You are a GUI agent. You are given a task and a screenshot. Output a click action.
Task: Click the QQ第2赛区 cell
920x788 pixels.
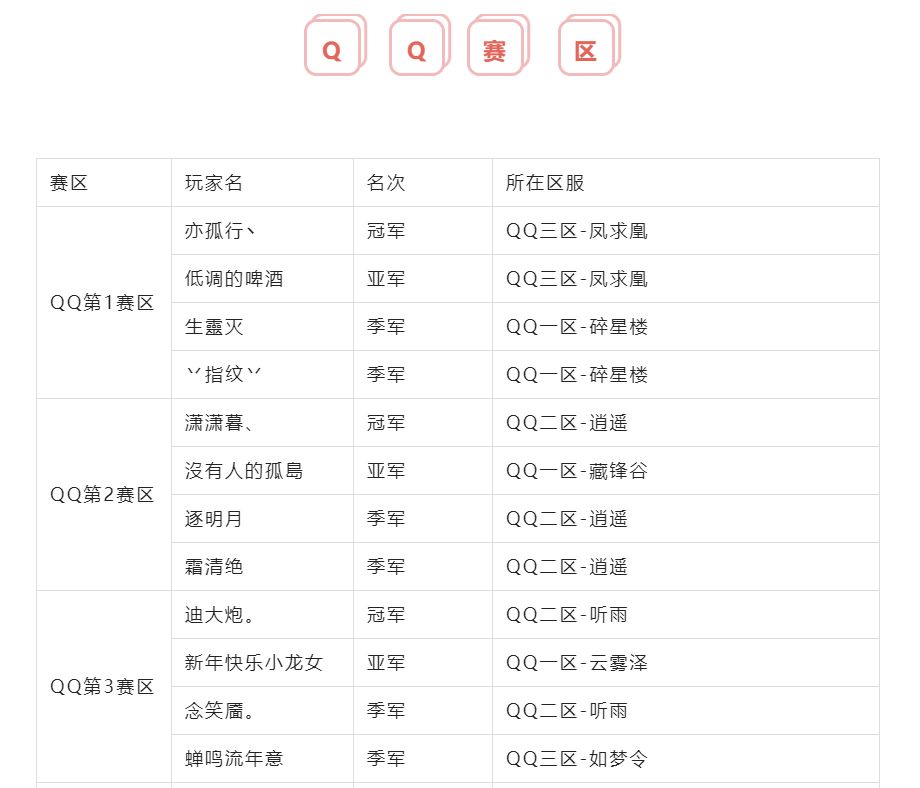(102, 495)
